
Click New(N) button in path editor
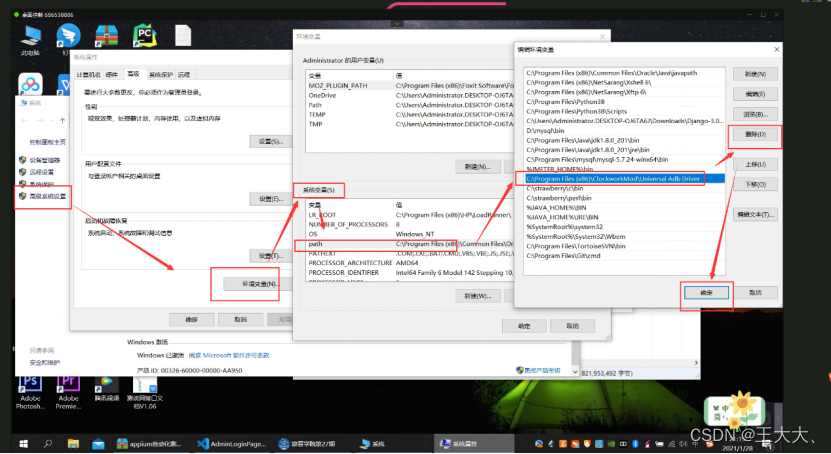(755, 74)
